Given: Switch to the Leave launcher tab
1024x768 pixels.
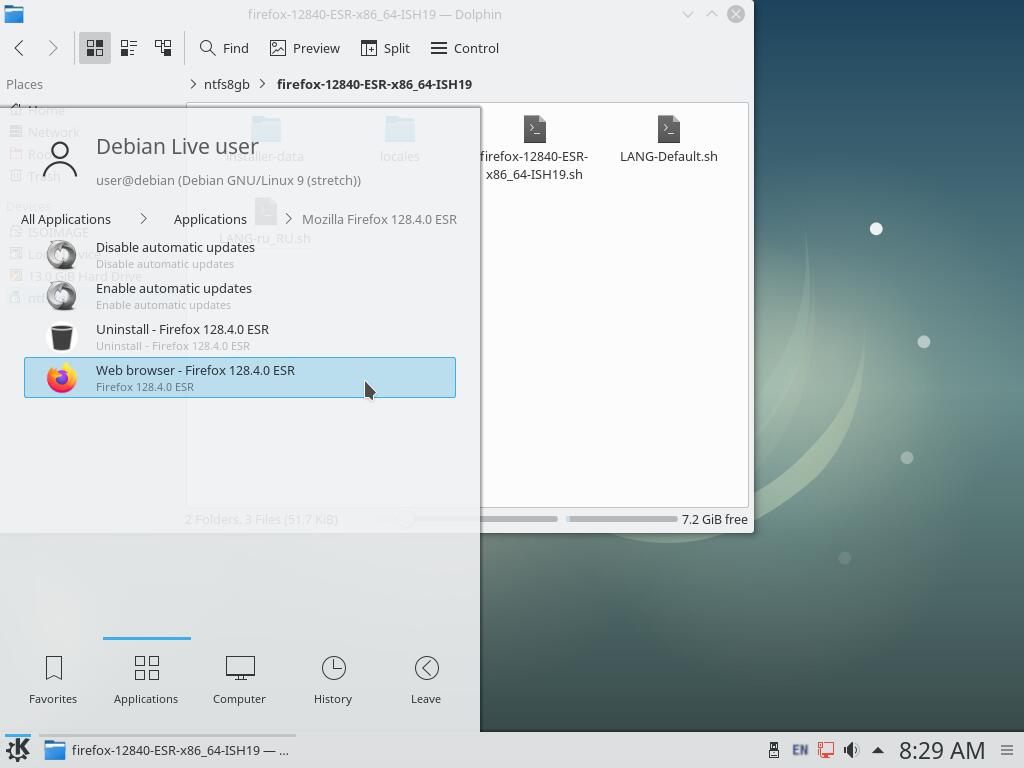Looking at the screenshot, I should 426,680.
